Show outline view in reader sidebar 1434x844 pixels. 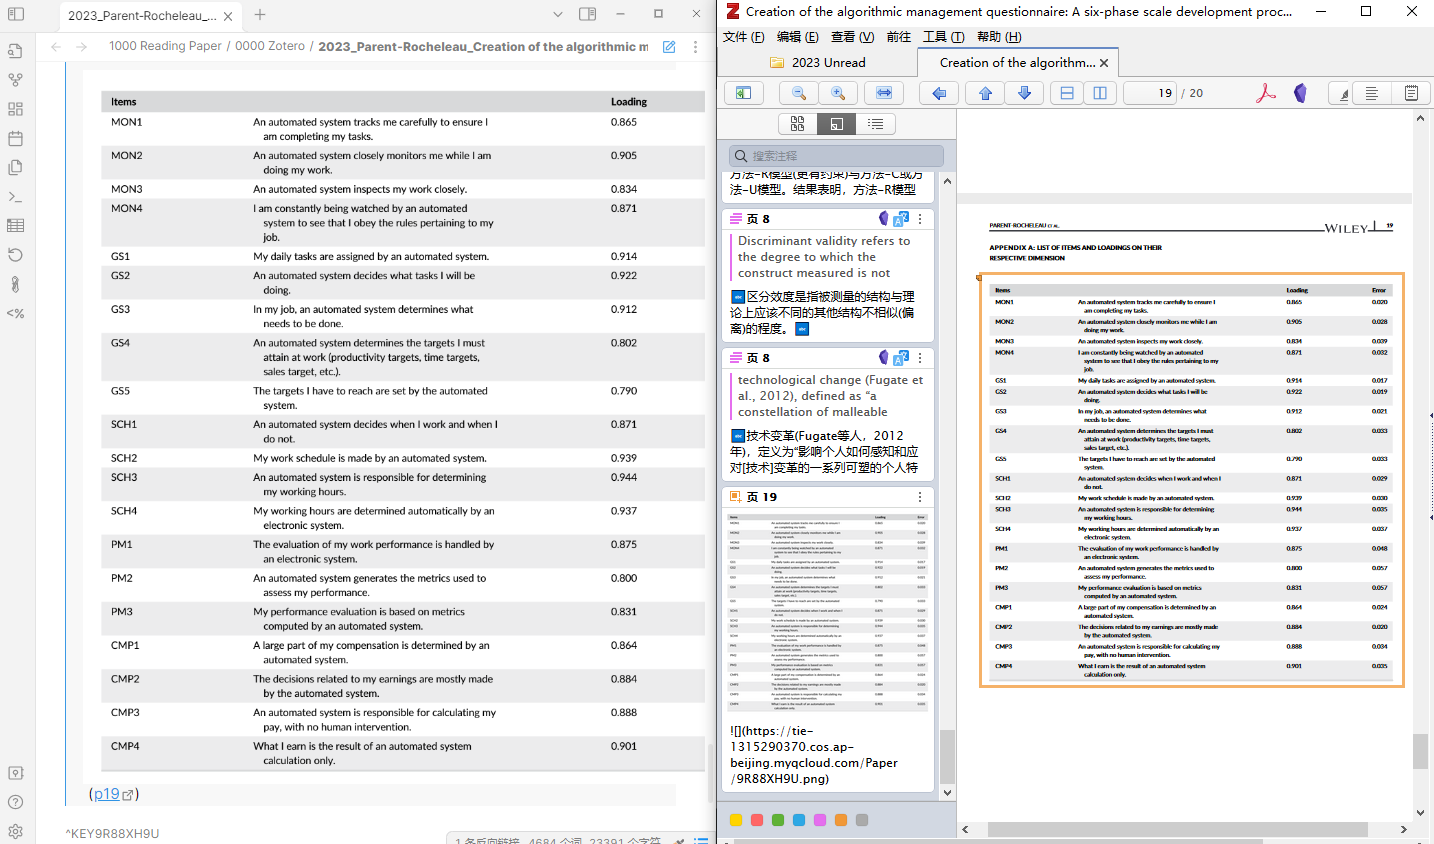[x=875, y=124]
